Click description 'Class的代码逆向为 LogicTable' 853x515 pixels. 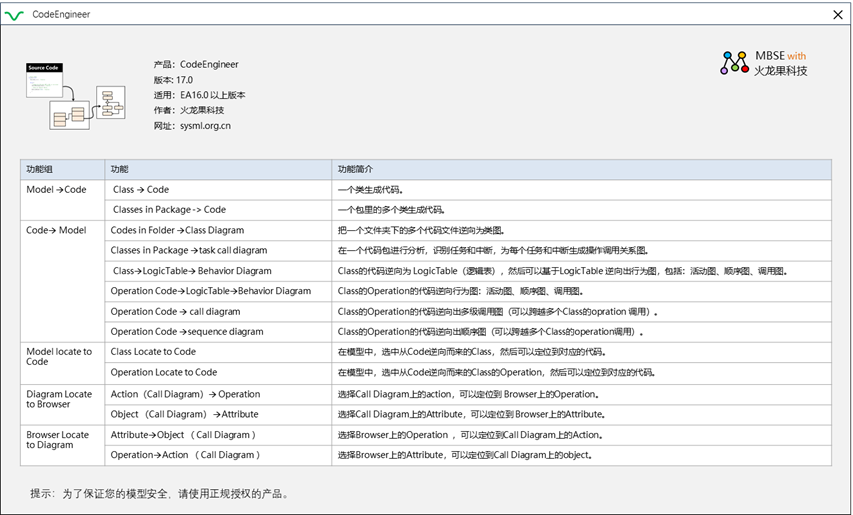click(x=563, y=271)
